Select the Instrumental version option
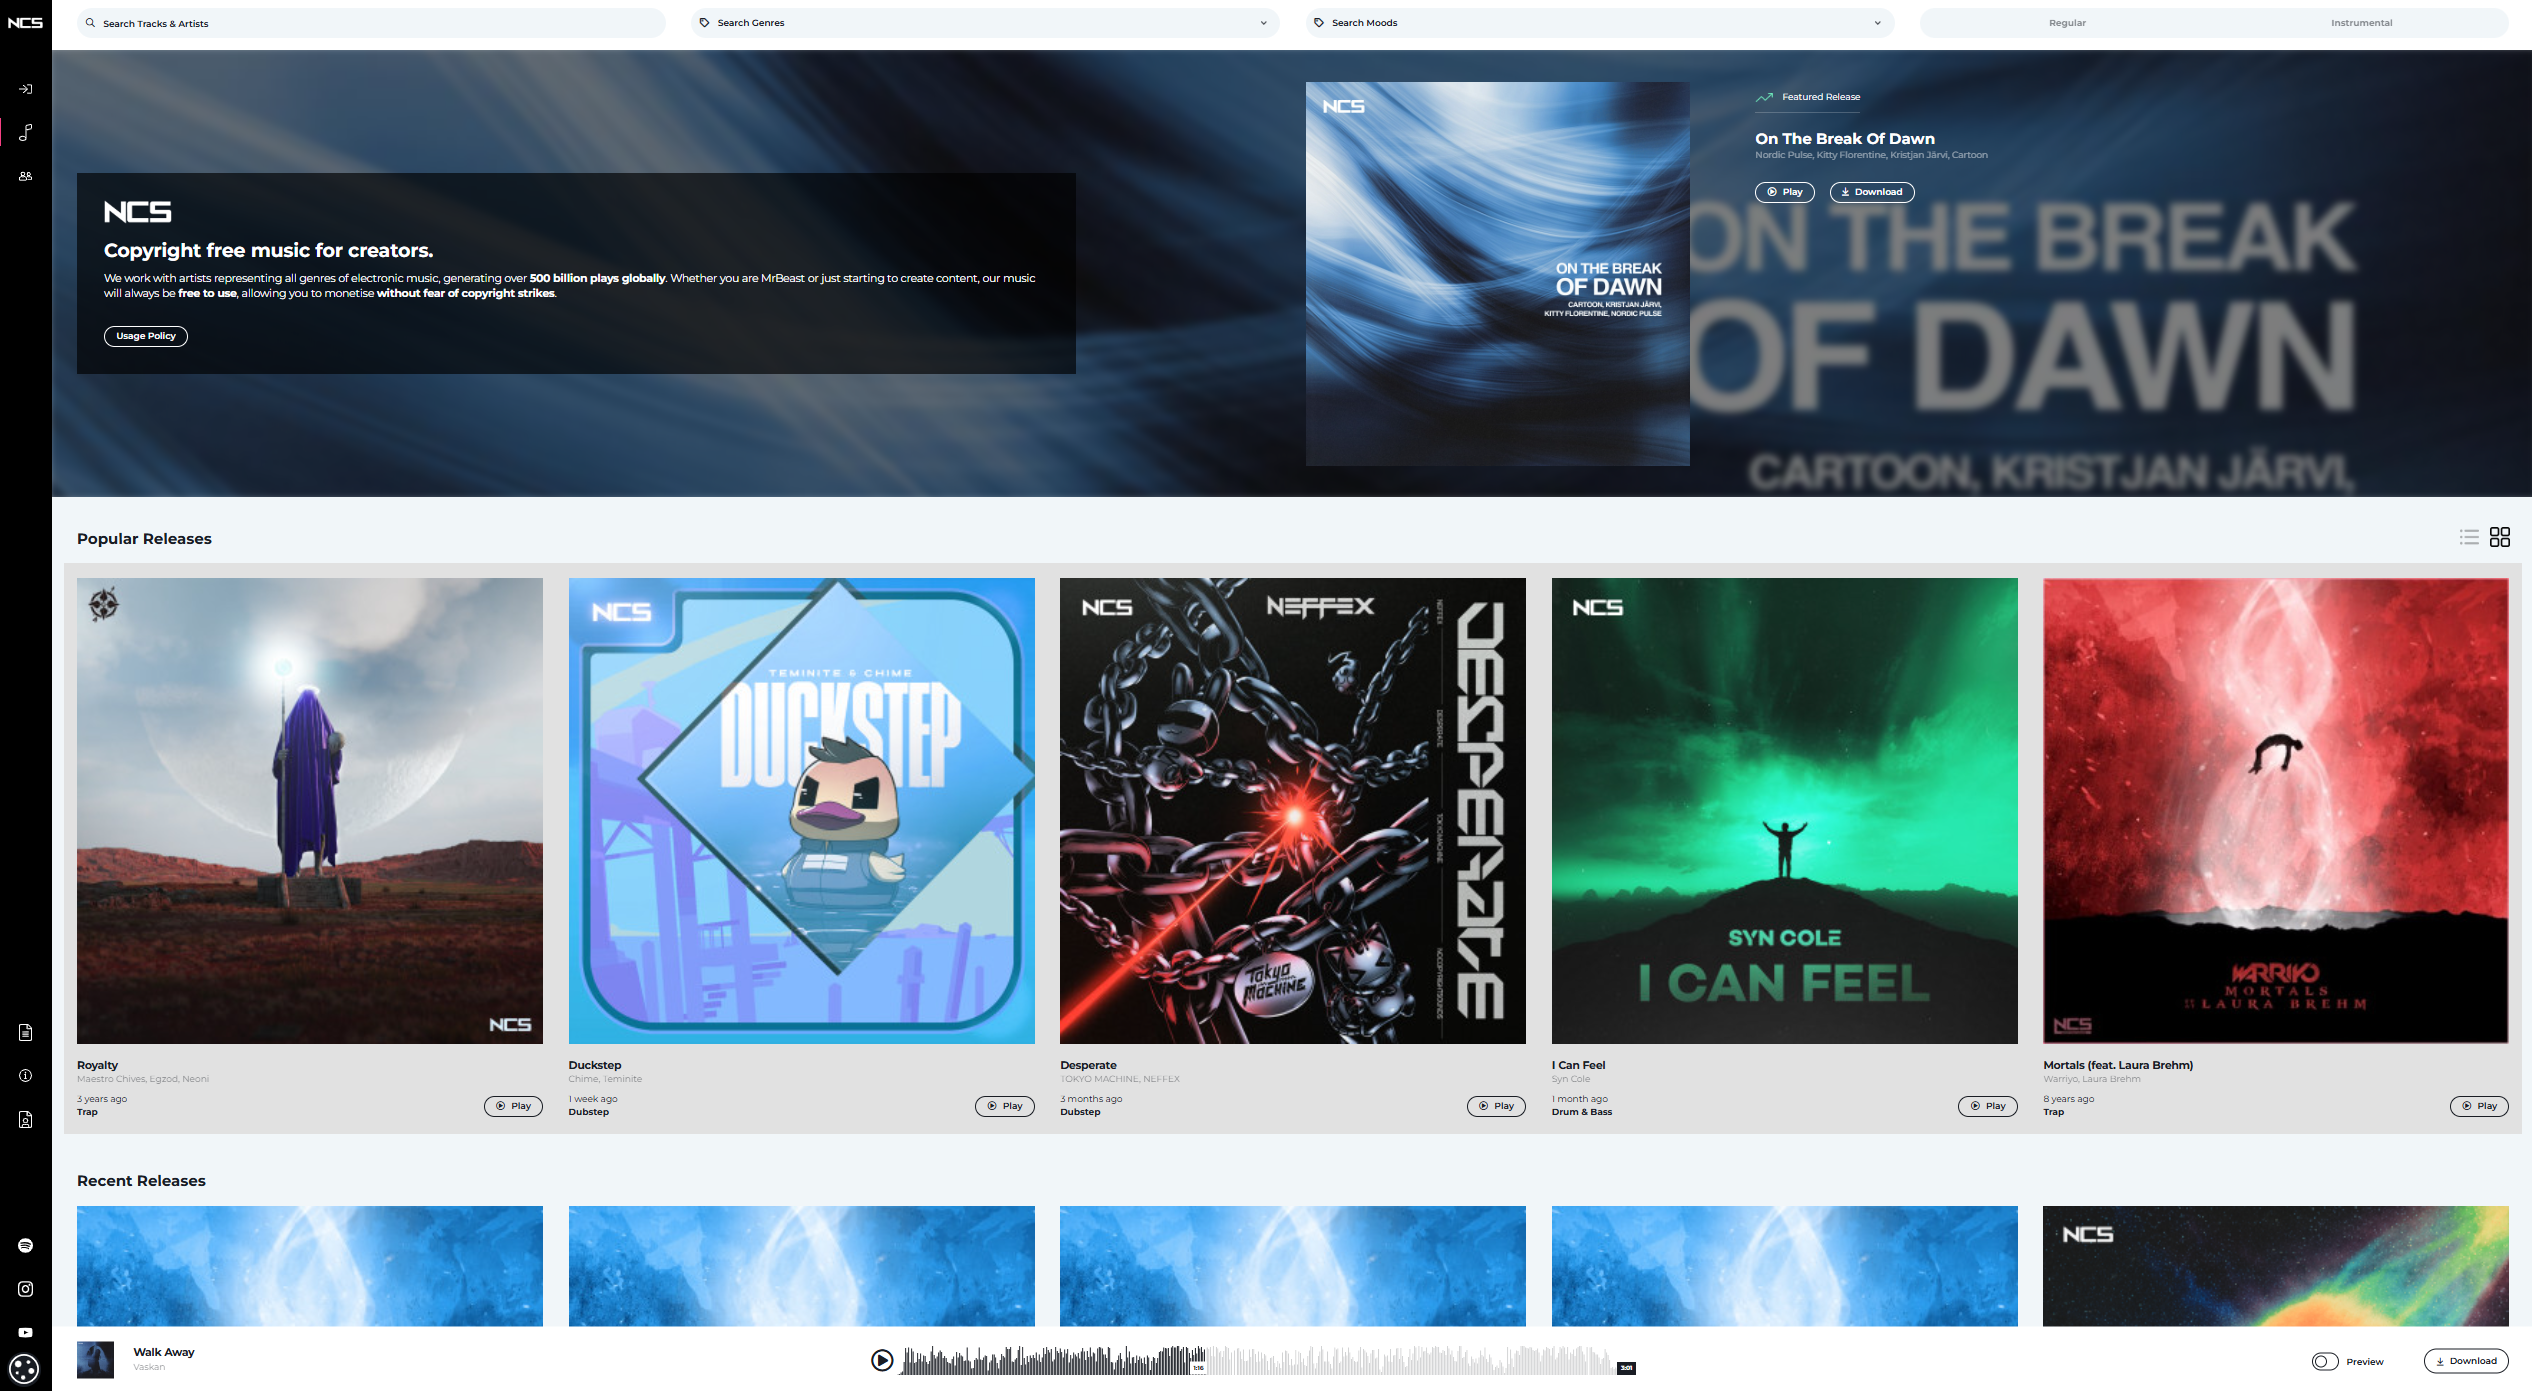The height and width of the screenshot is (1391, 2532). point(2361,23)
